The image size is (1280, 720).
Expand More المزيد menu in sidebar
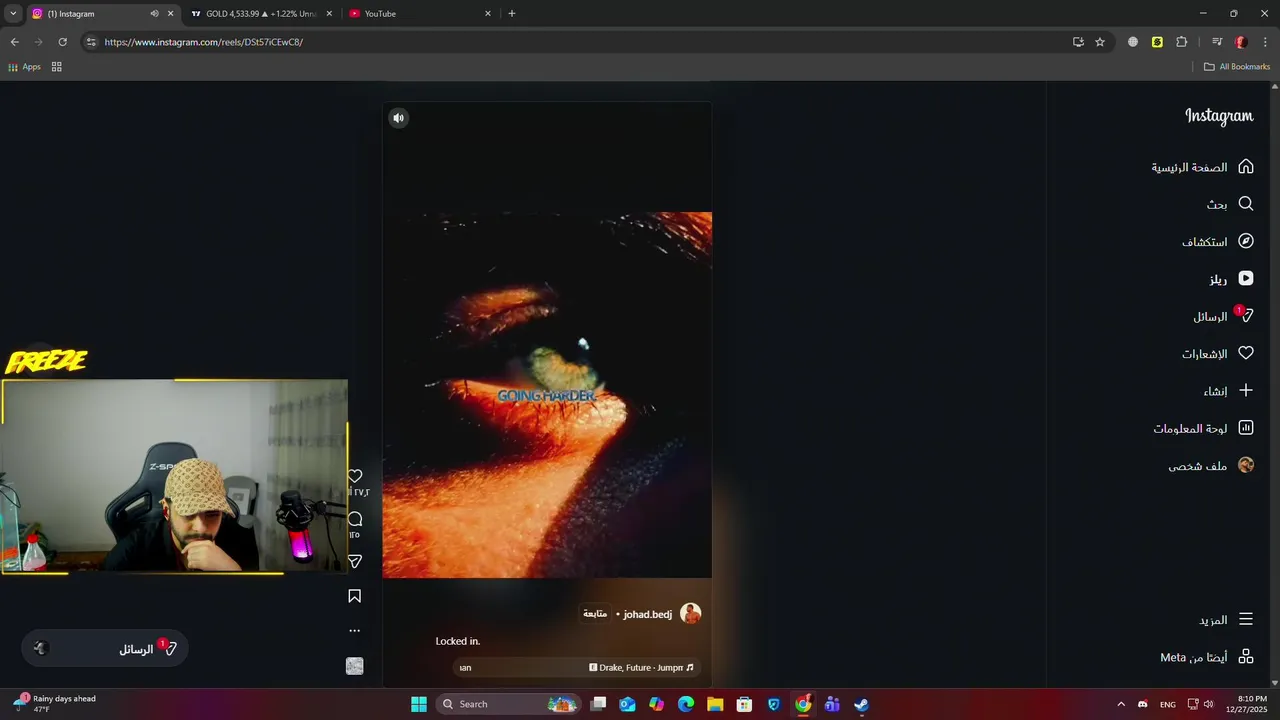coord(1226,620)
